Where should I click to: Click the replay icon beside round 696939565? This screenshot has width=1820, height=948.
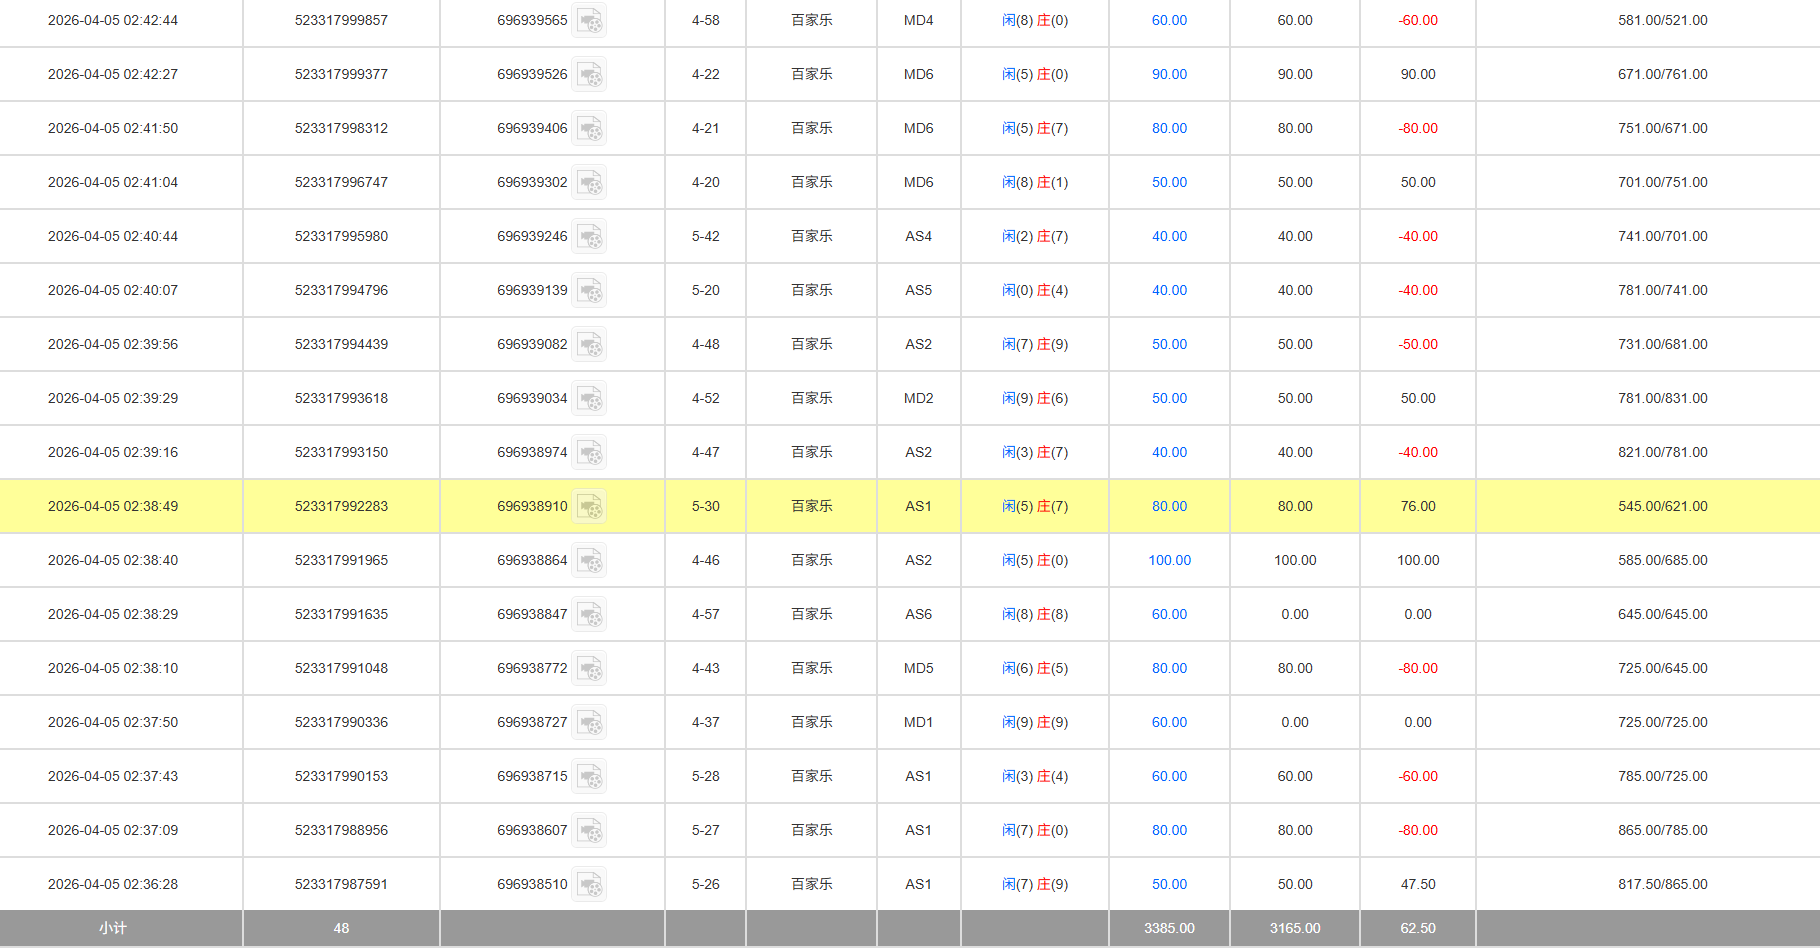(x=589, y=21)
